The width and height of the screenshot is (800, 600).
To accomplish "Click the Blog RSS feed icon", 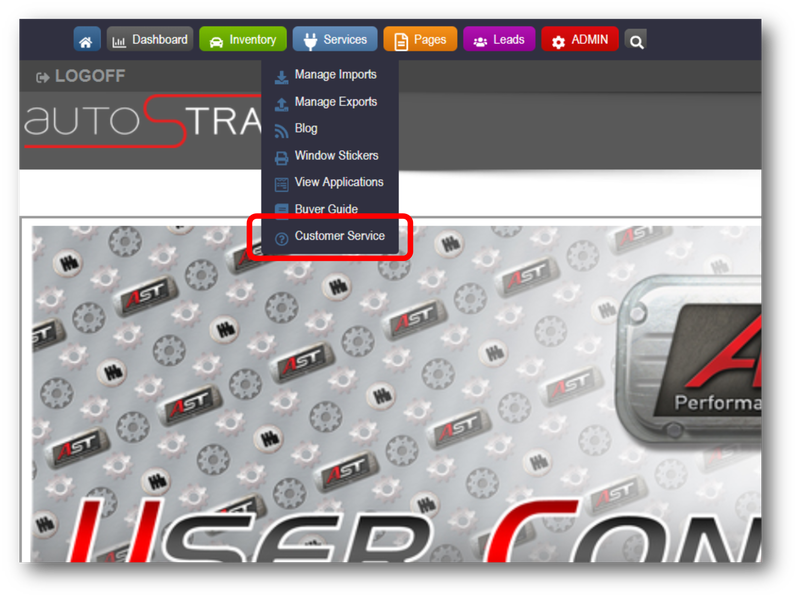I will [x=281, y=132].
